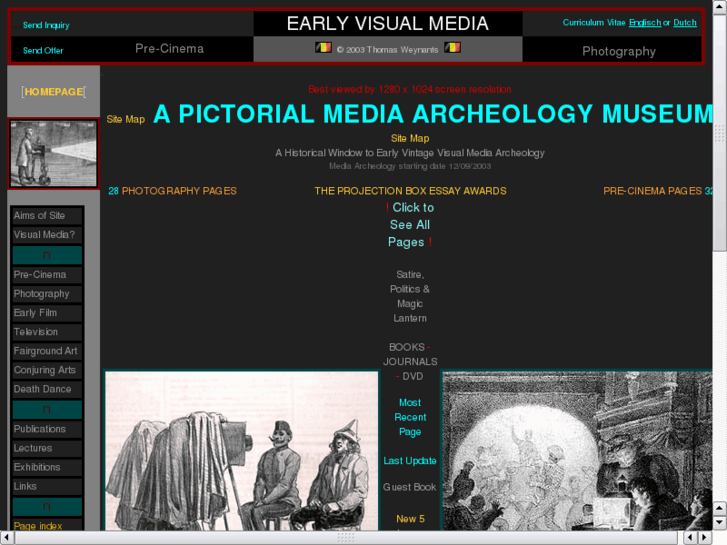Click horizontal scrollbar left arrow at far left
This screenshot has width=727, height=545.
7,538
